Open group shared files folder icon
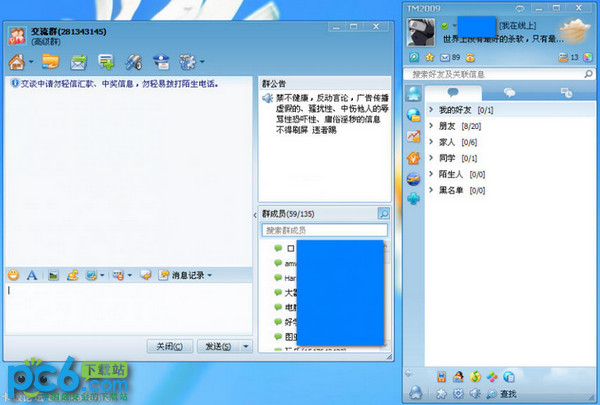This screenshot has width=600, height=405. (51, 61)
